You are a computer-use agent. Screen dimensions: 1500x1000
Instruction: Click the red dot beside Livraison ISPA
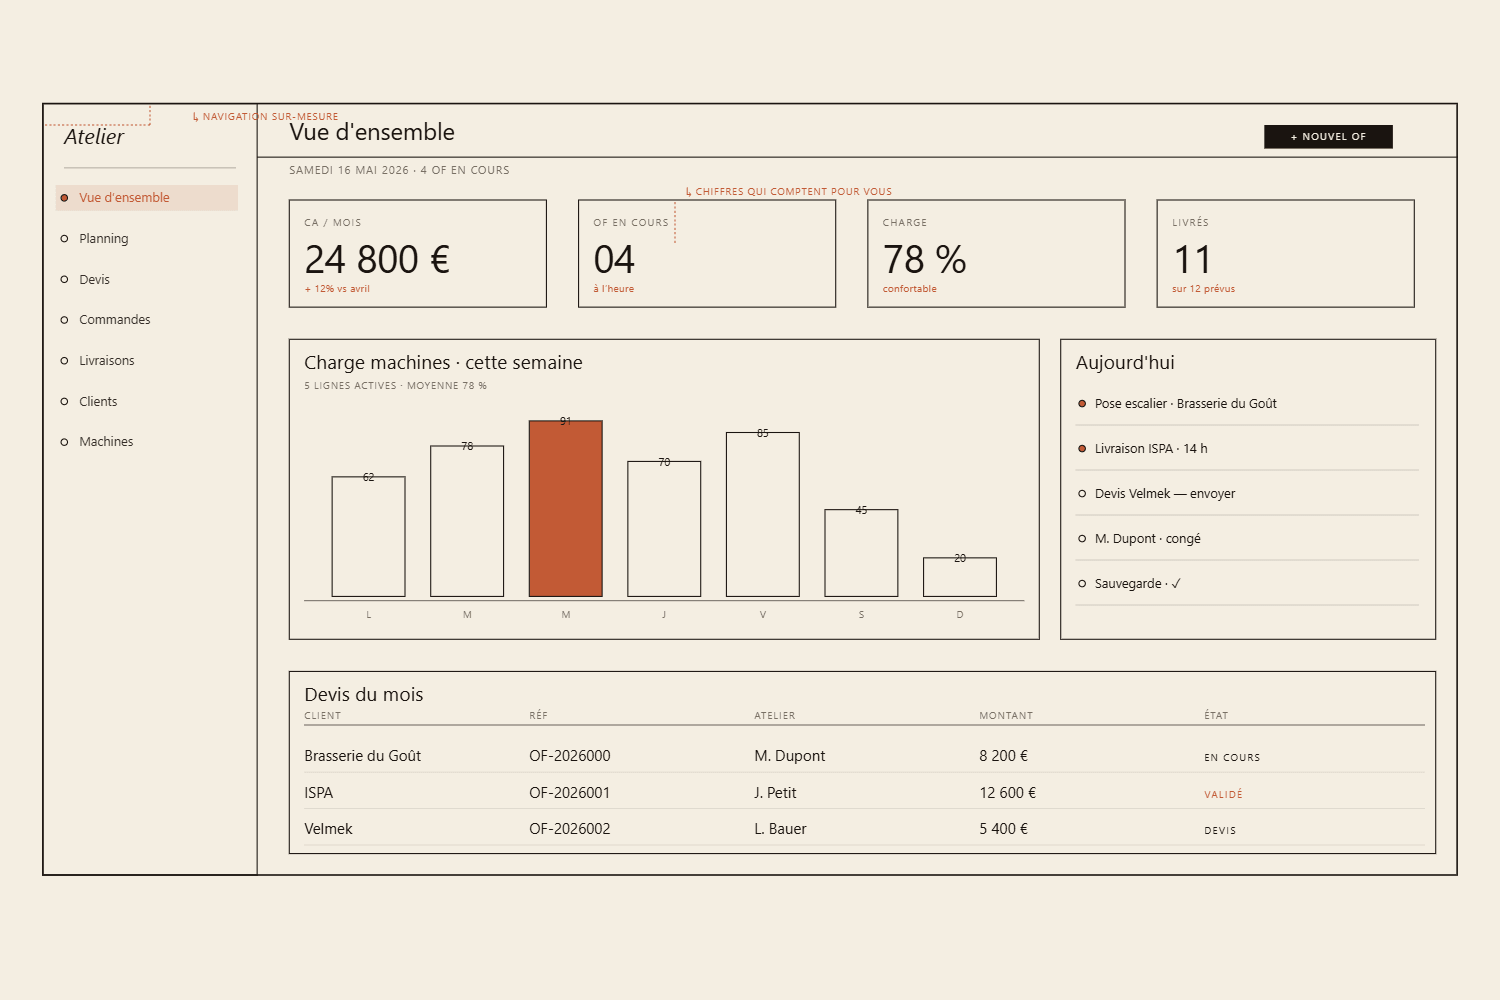pyautogui.click(x=1082, y=449)
